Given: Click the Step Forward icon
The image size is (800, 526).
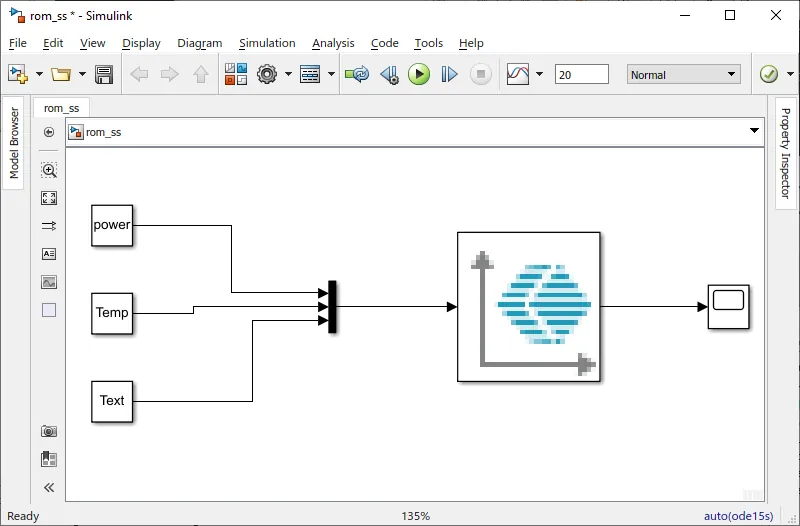Looking at the screenshot, I should tap(450, 75).
